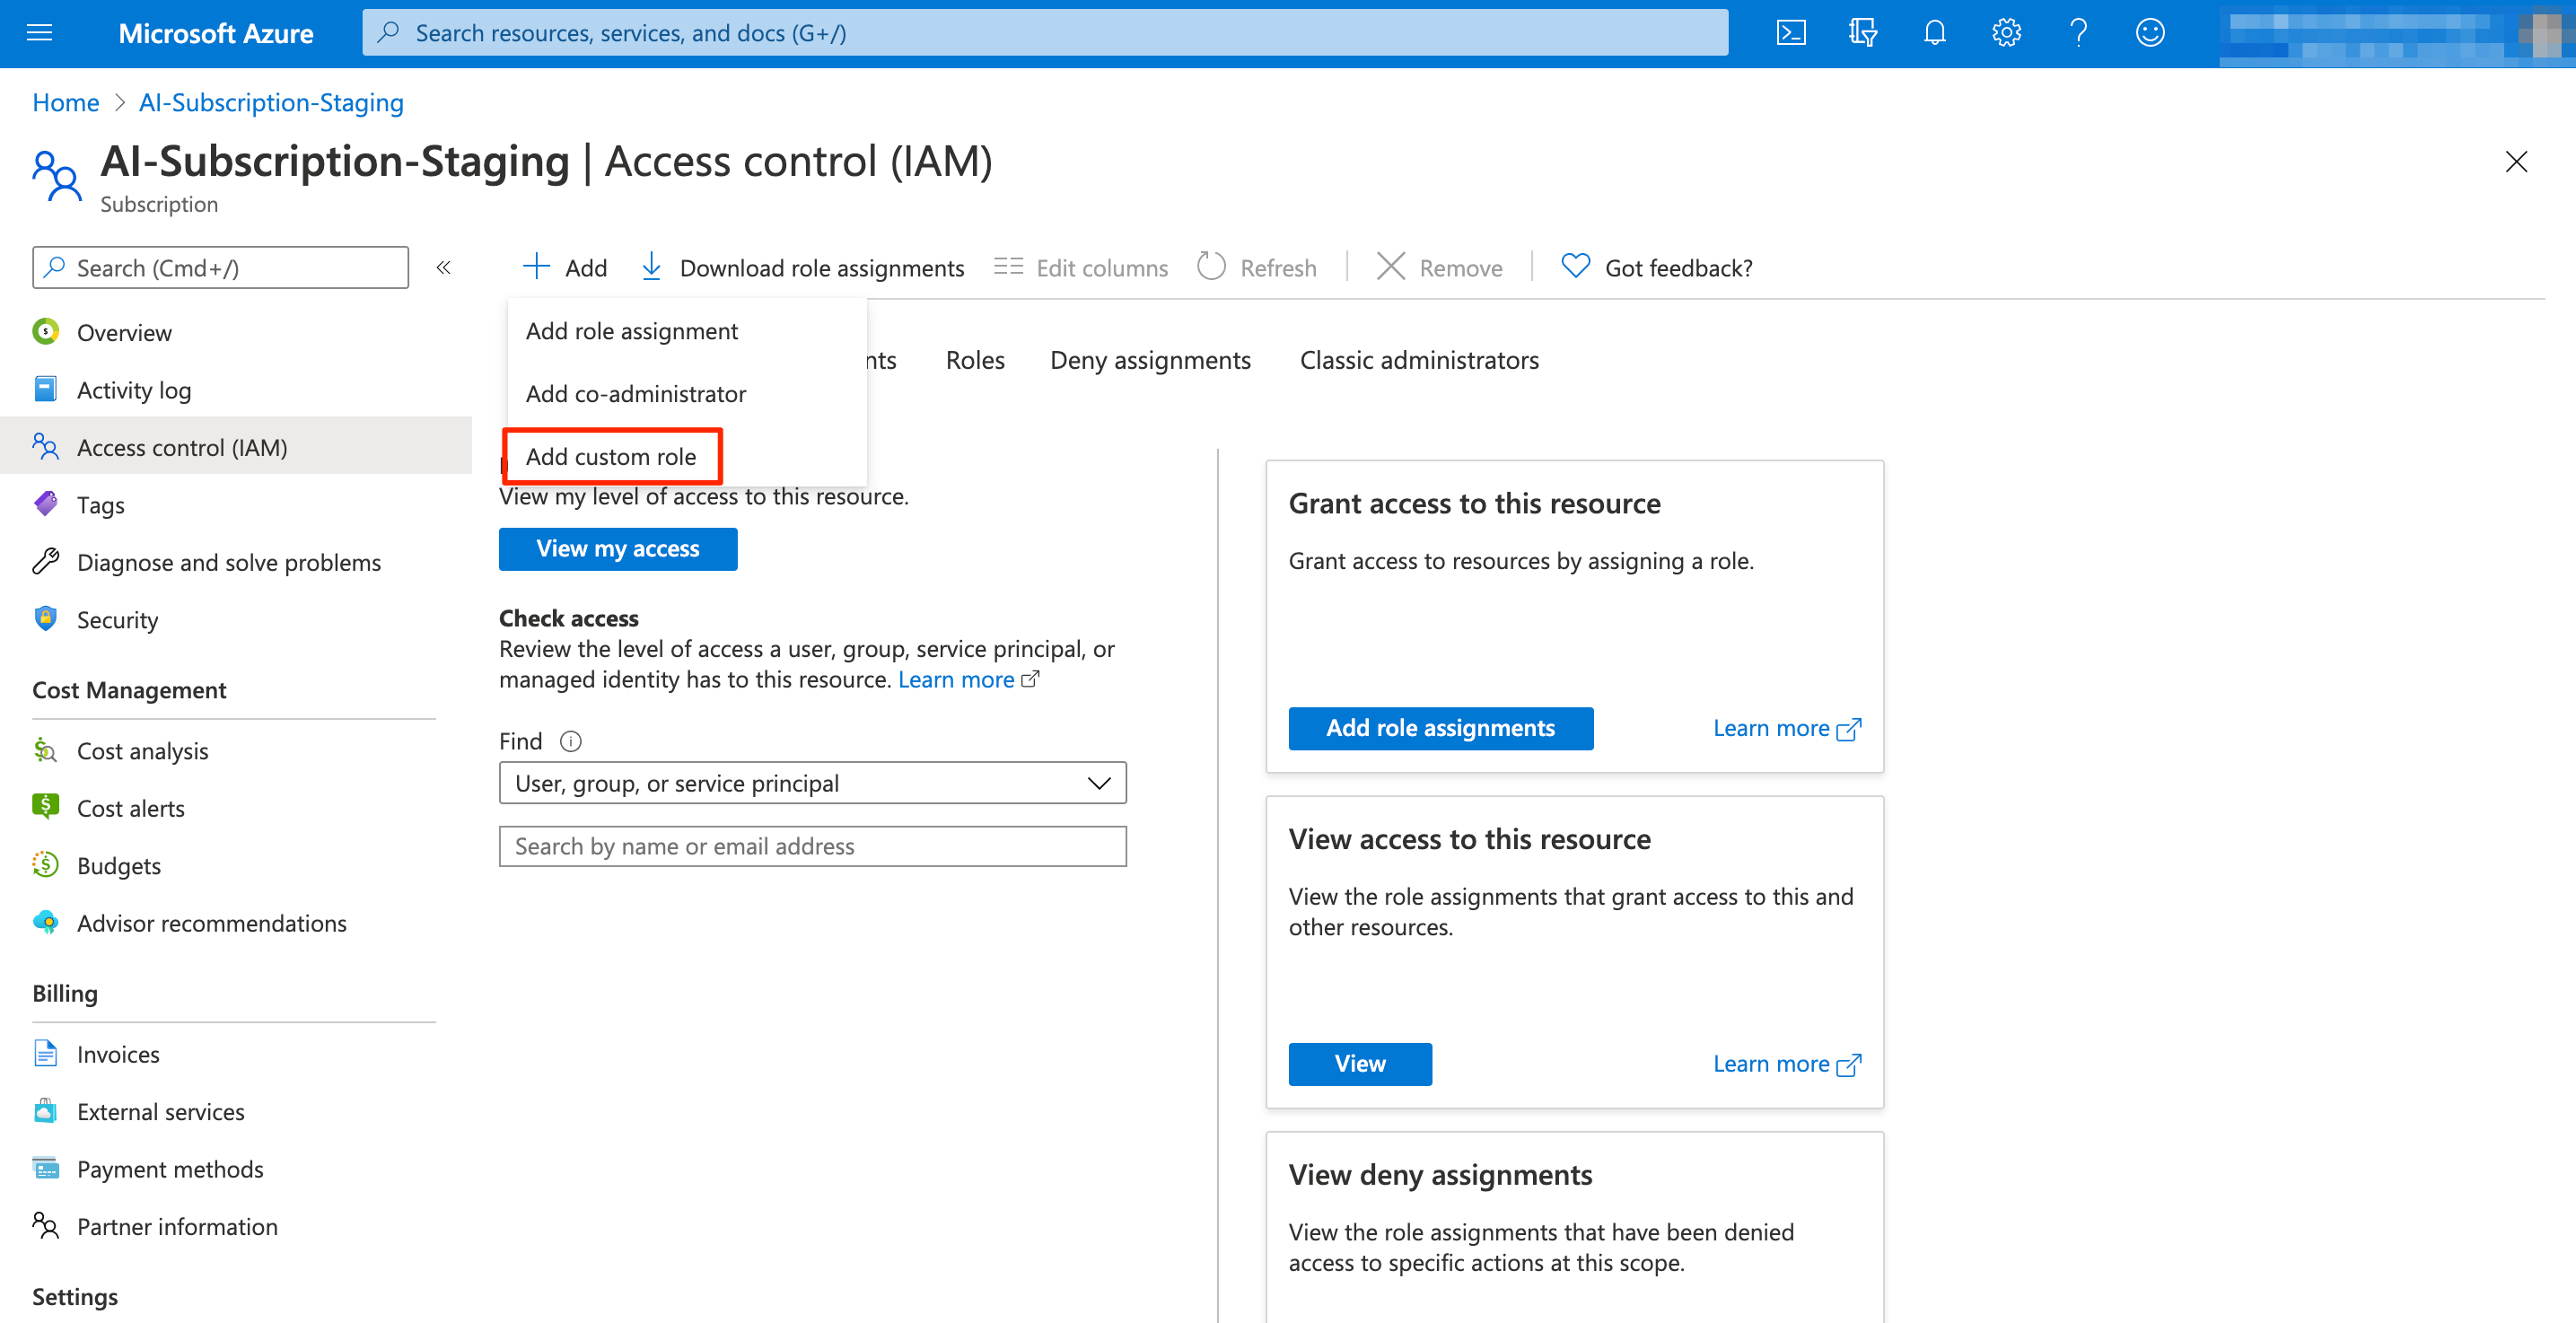Image resolution: width=2576 pixels, height=1323 pixels.
Task: Switch to the Roles tab
Action: tap(975, 360)
